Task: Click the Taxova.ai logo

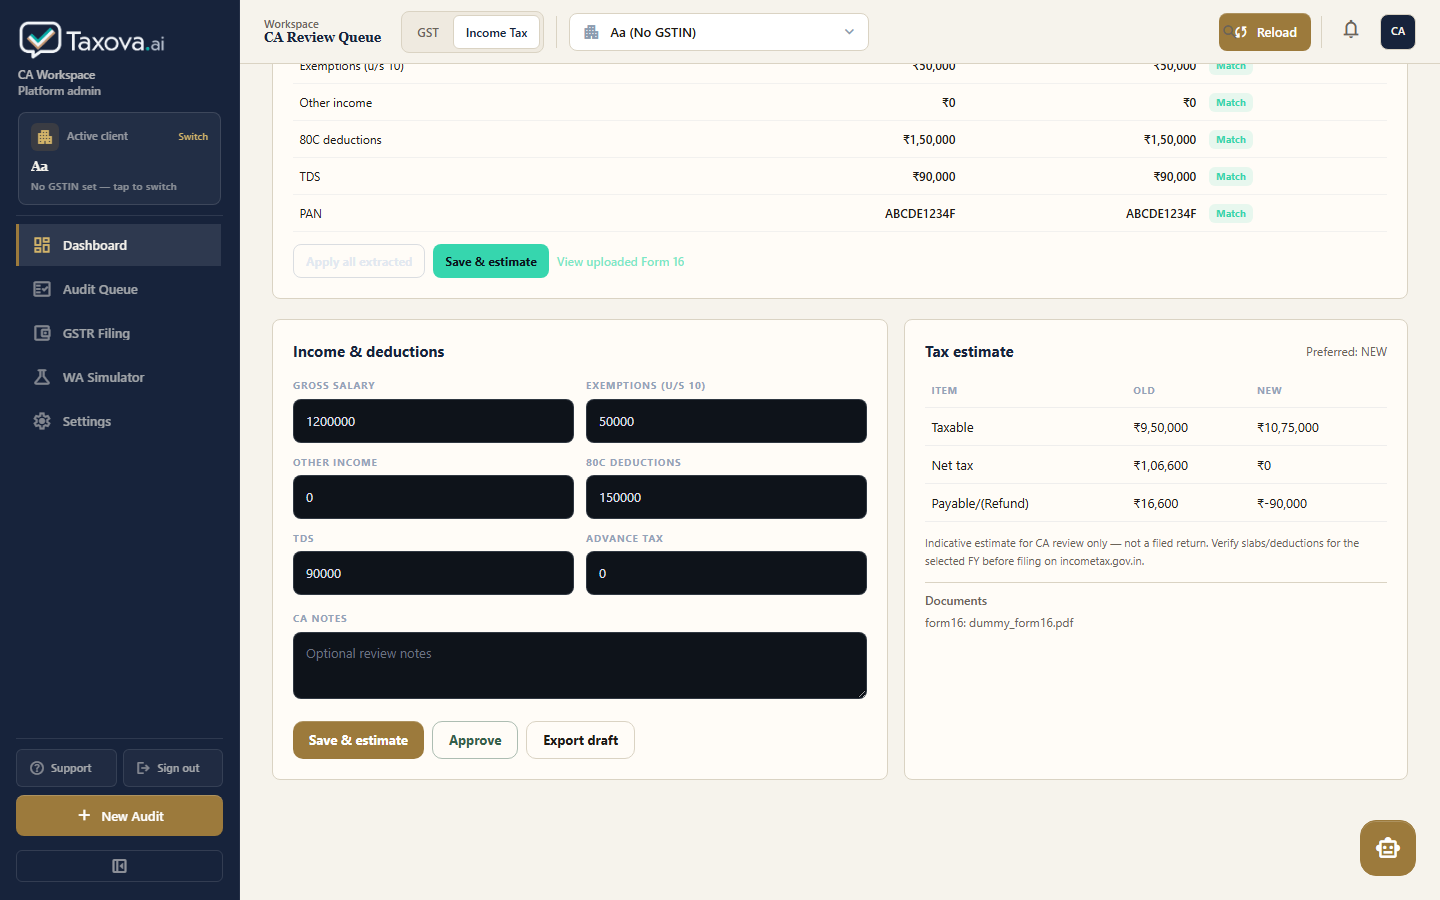Action: pyautogui.click(x=92, y=40)
